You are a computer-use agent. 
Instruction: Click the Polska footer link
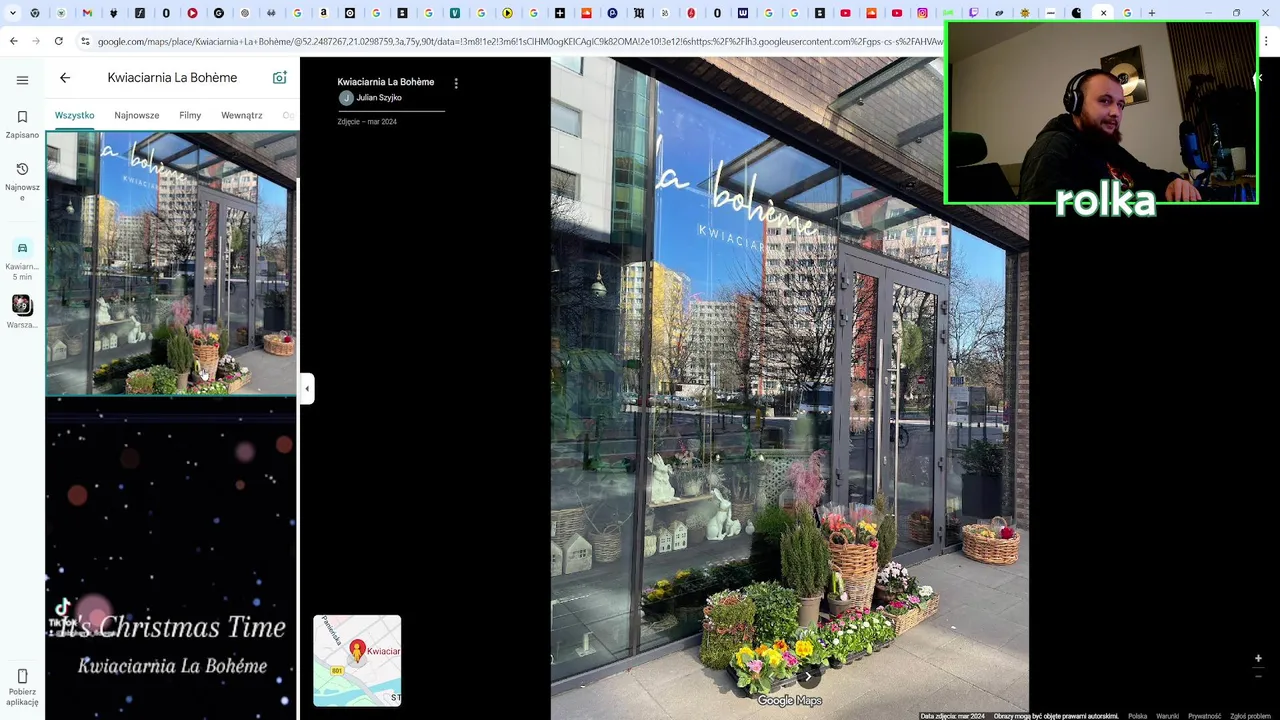(x=1138, y=716)
